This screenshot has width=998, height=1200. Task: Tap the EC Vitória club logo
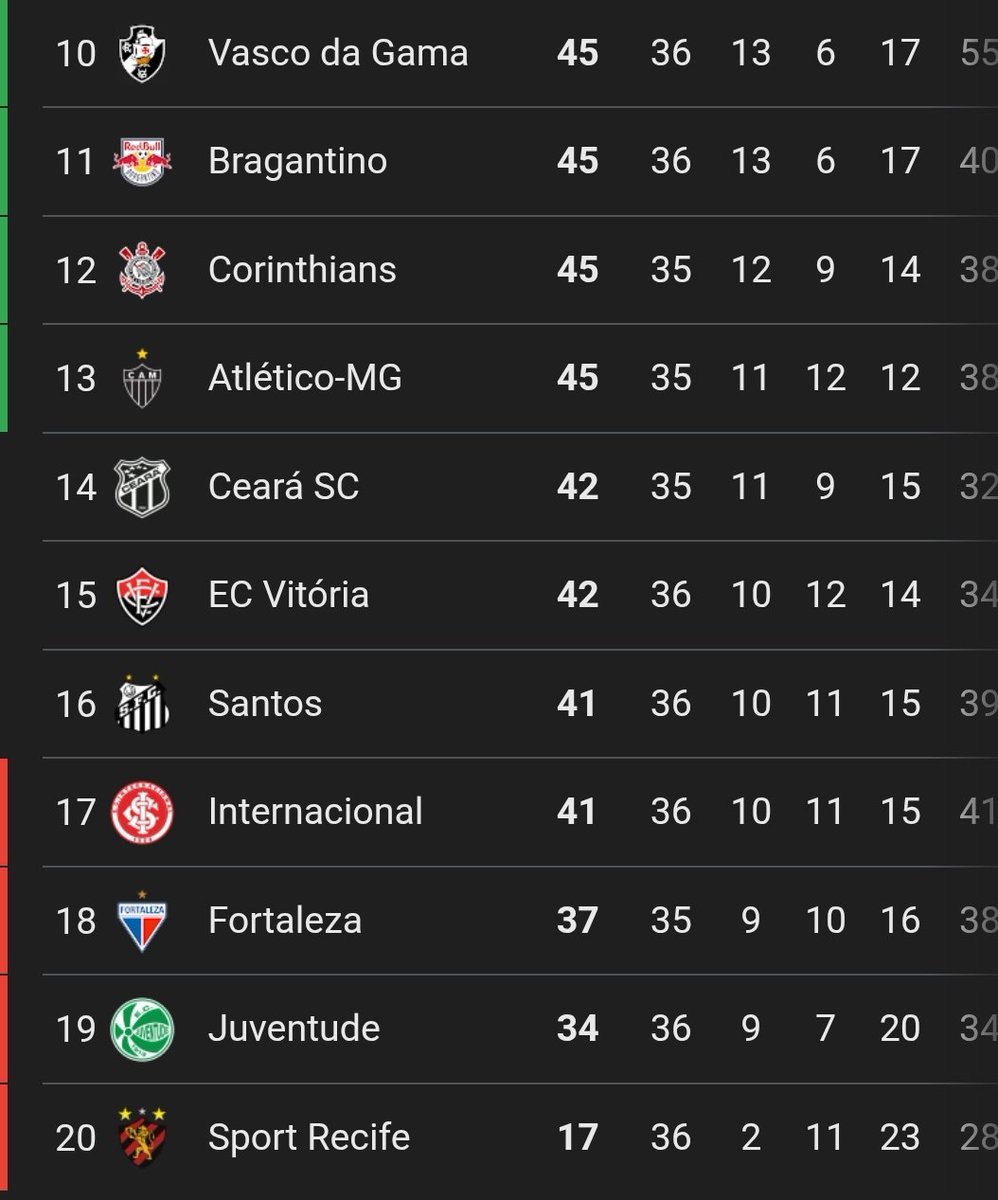(x=142, y=595)
